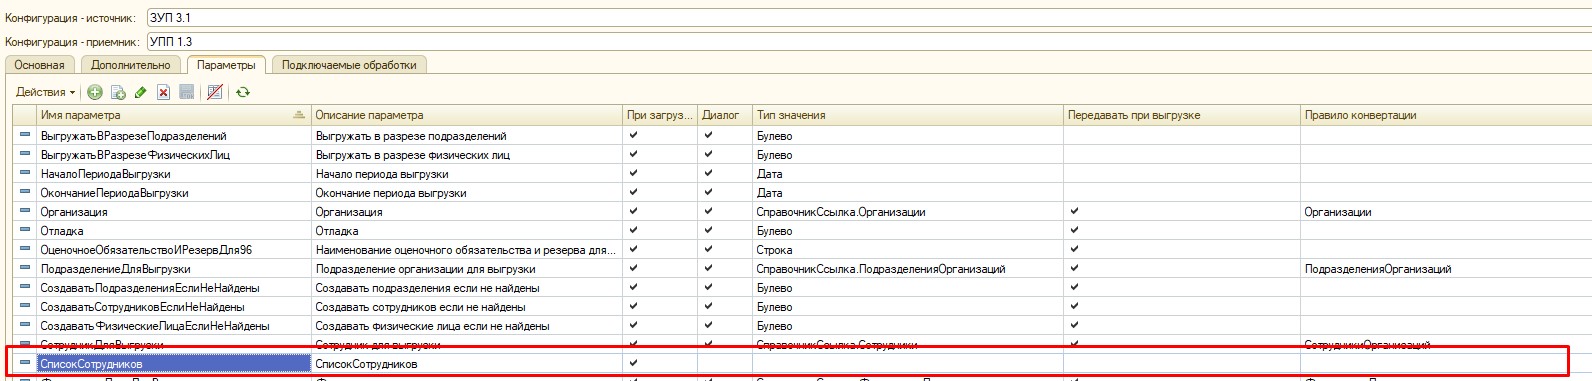The width and height of the screenshot is (1592, 381).
Task: Click the row icon of НачалоПериодаВыгрузки
Action: (25, 173)
